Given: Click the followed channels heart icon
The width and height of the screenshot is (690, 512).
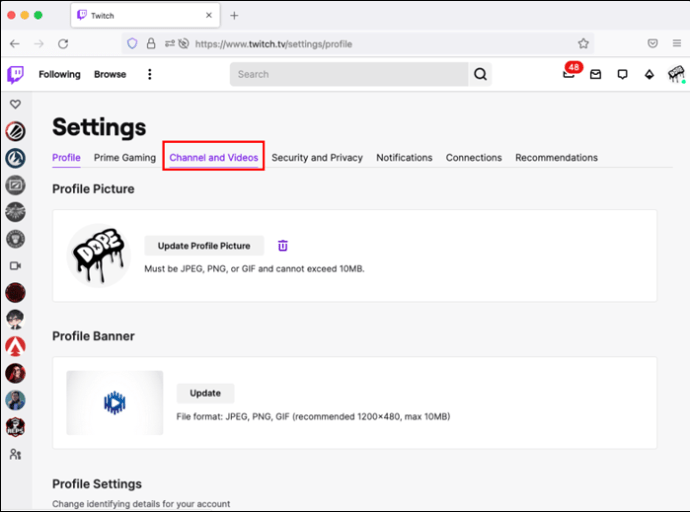Looking at the screenshot, I should pos(15,104).
